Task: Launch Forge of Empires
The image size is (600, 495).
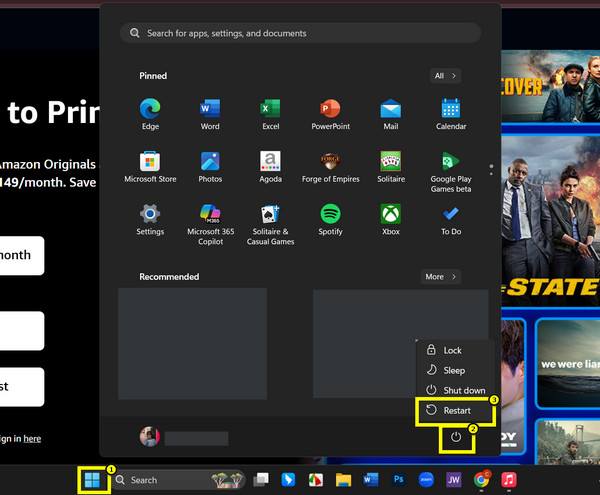Action: point(330,166)
